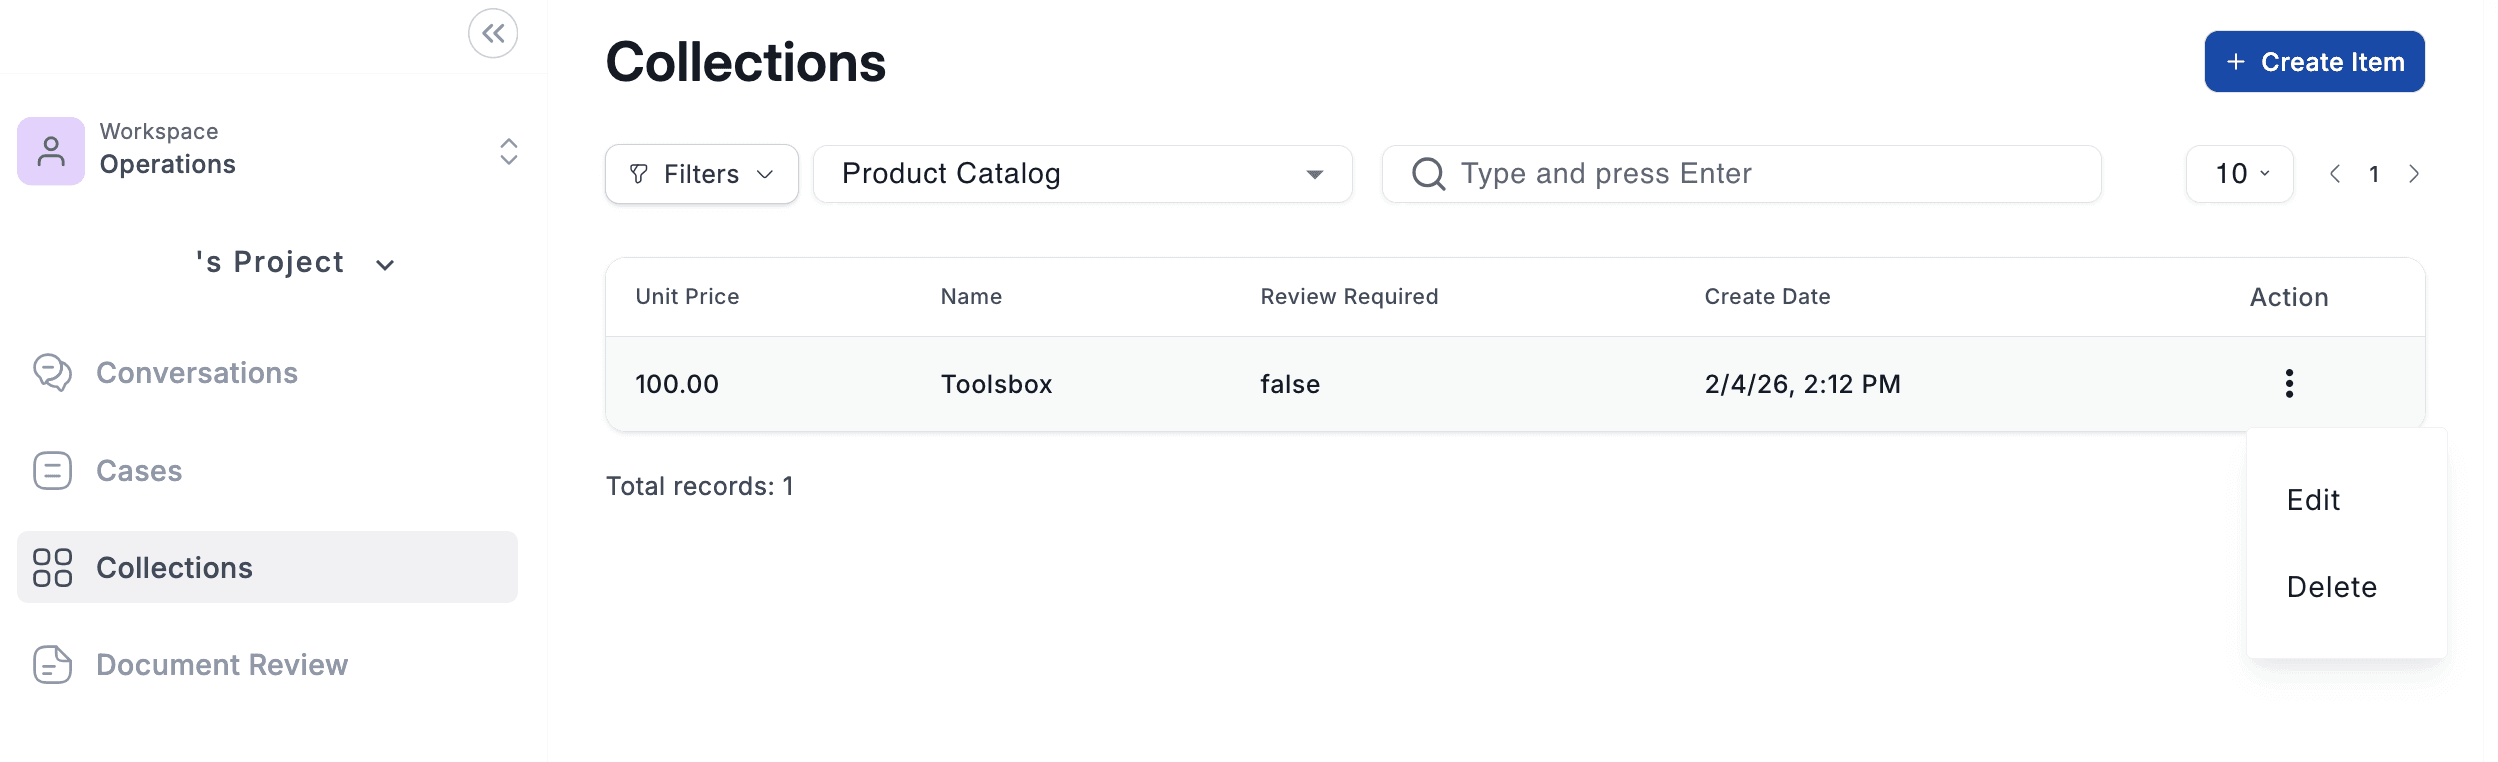Choose Delete from the action menu

pyautogui.click(x=2331, y=587)
